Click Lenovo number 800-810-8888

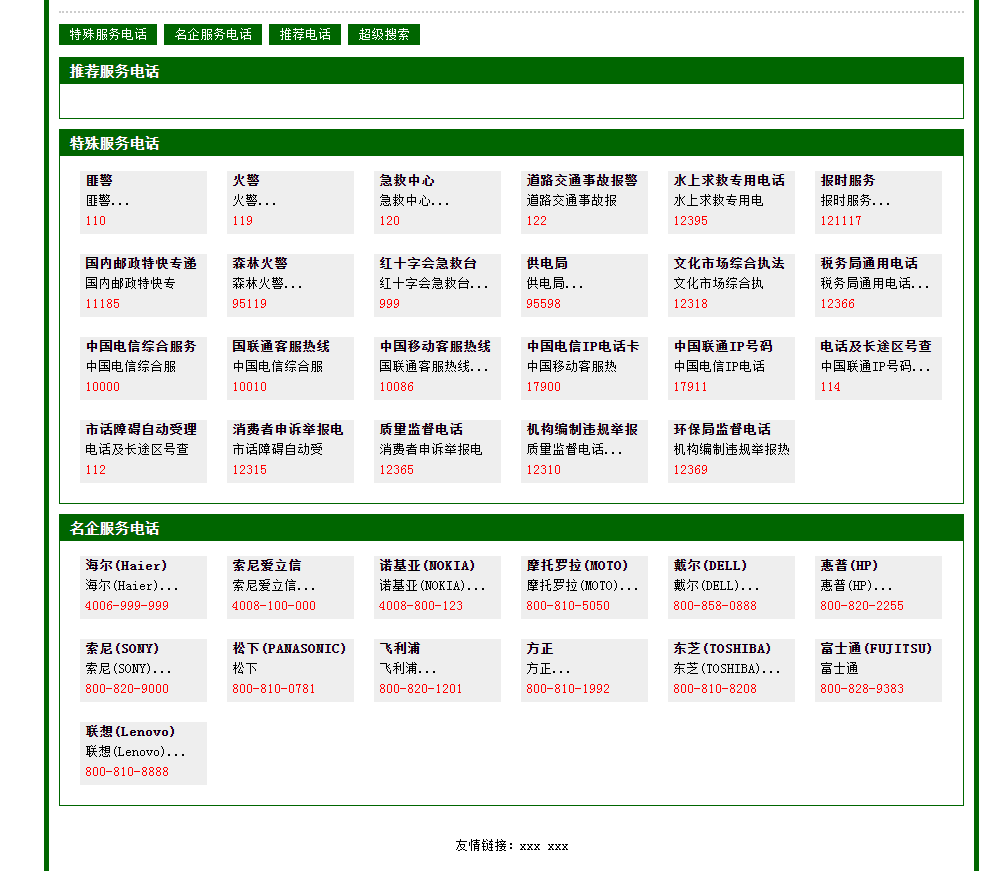(127, 772)
